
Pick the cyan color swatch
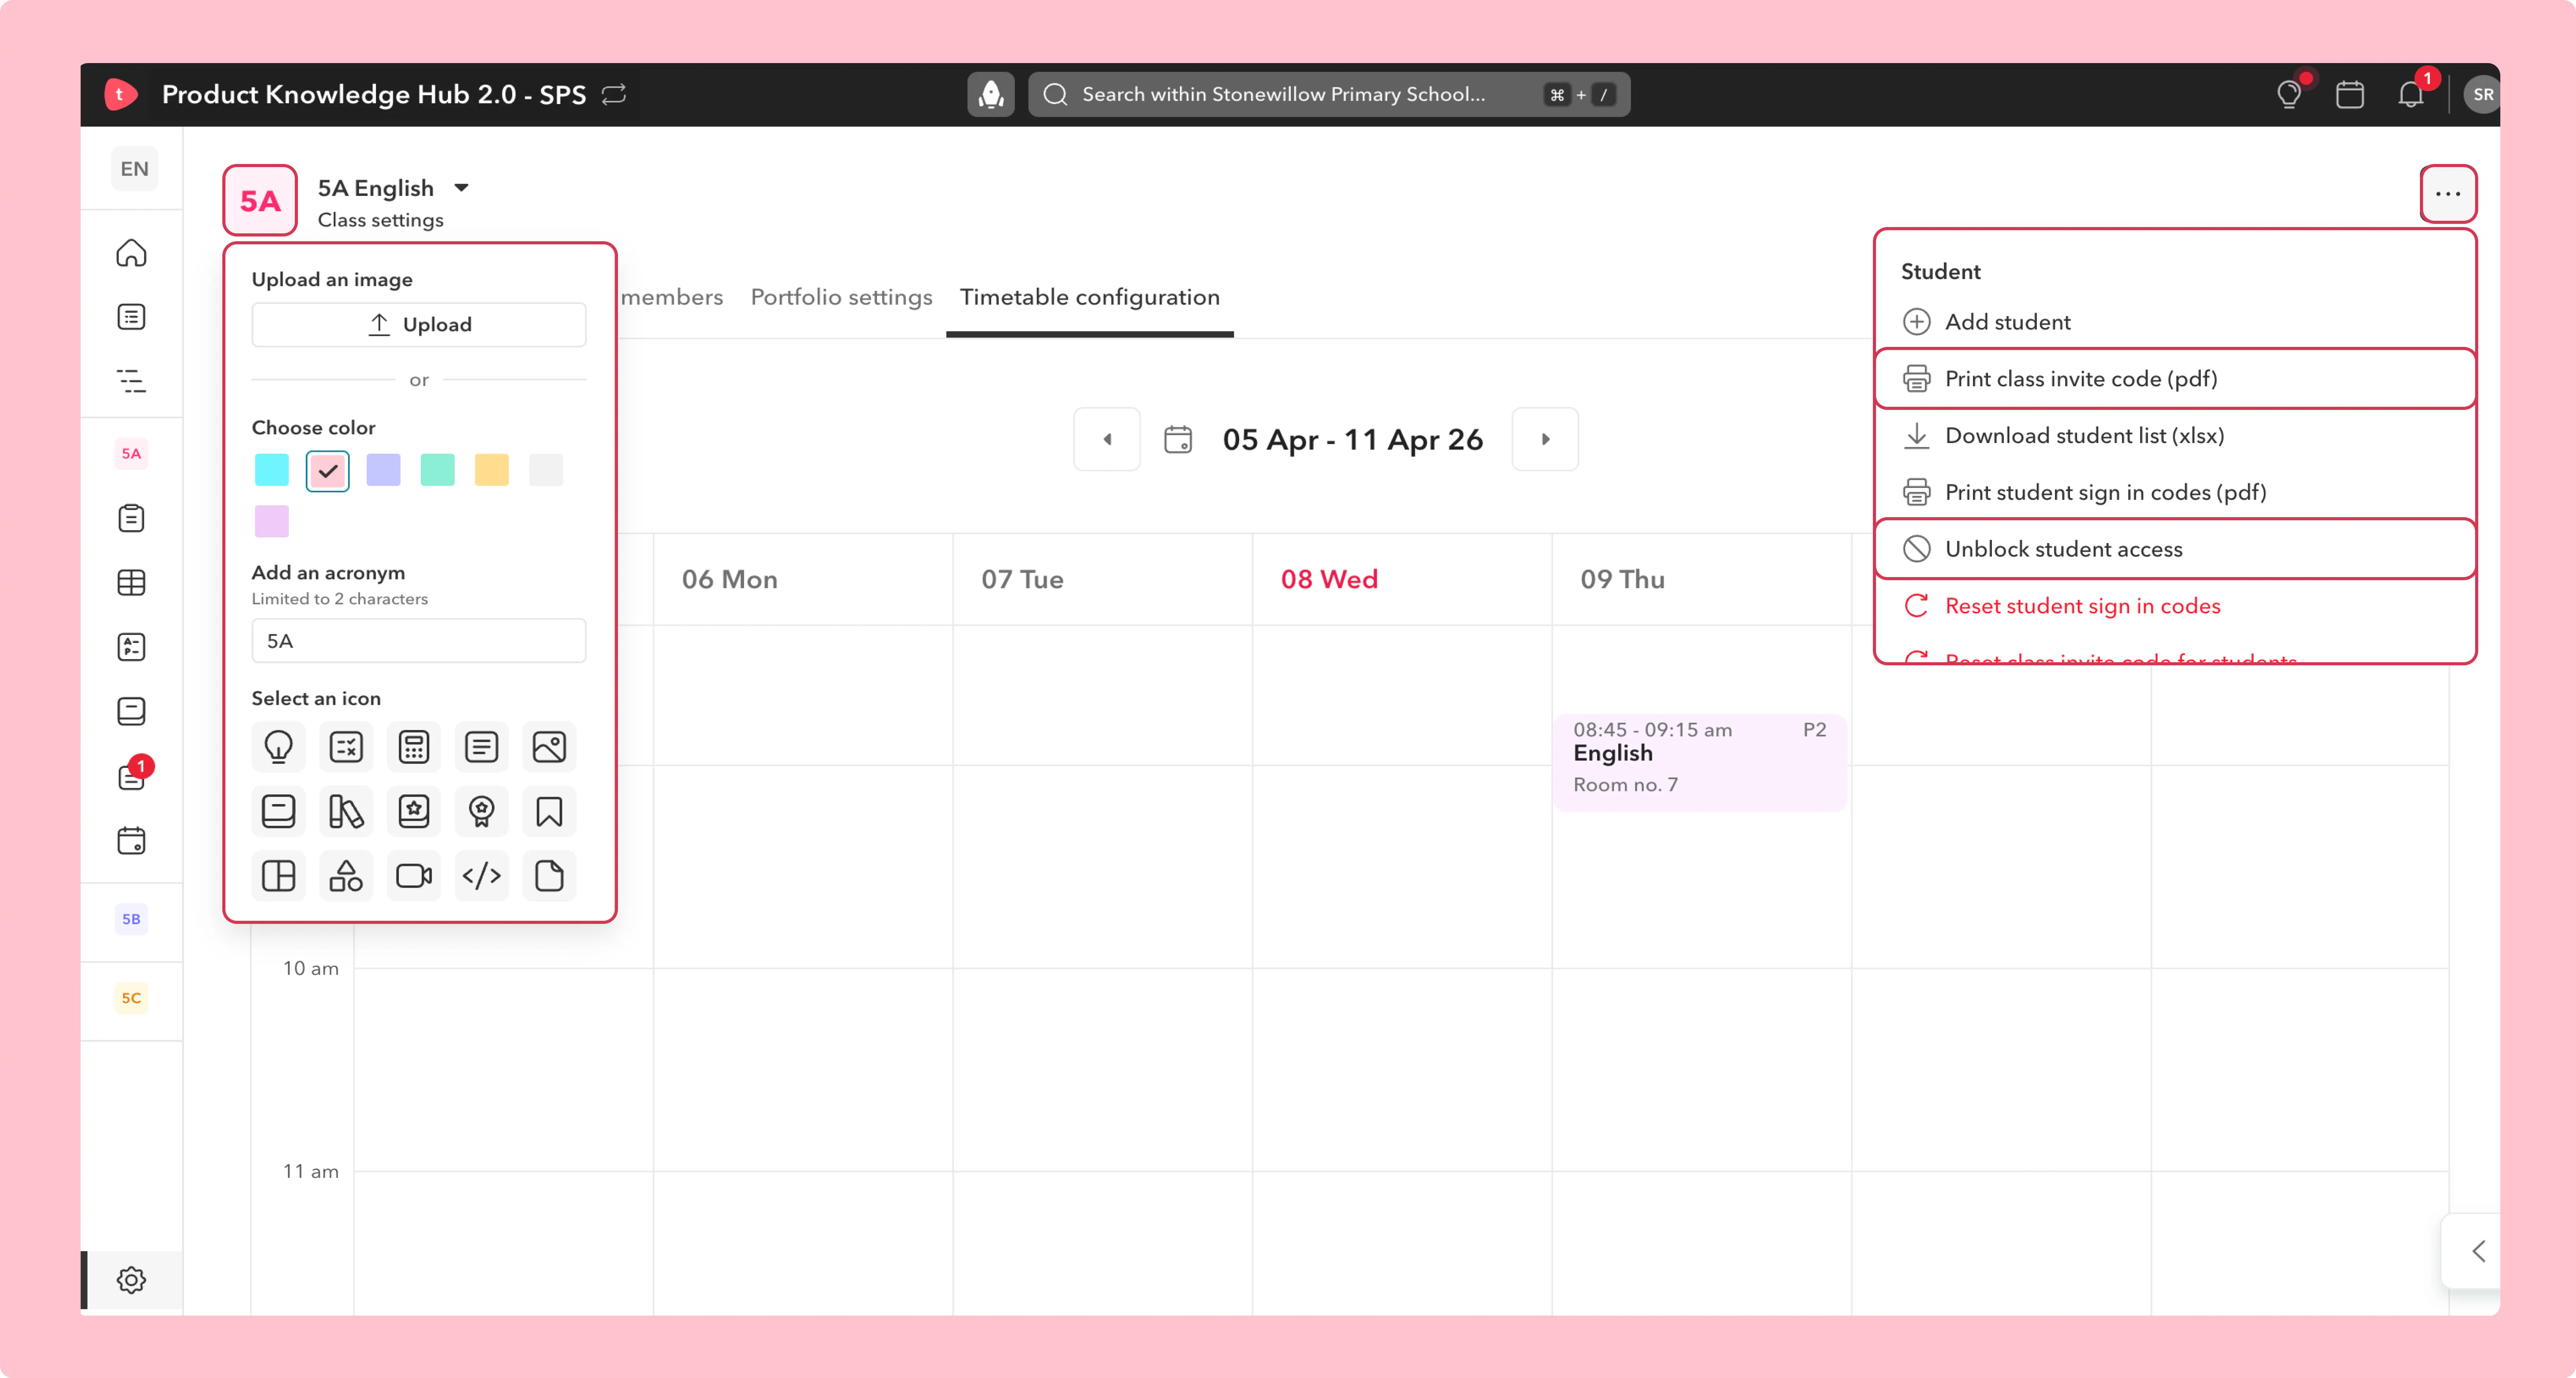tap(272, 470)
